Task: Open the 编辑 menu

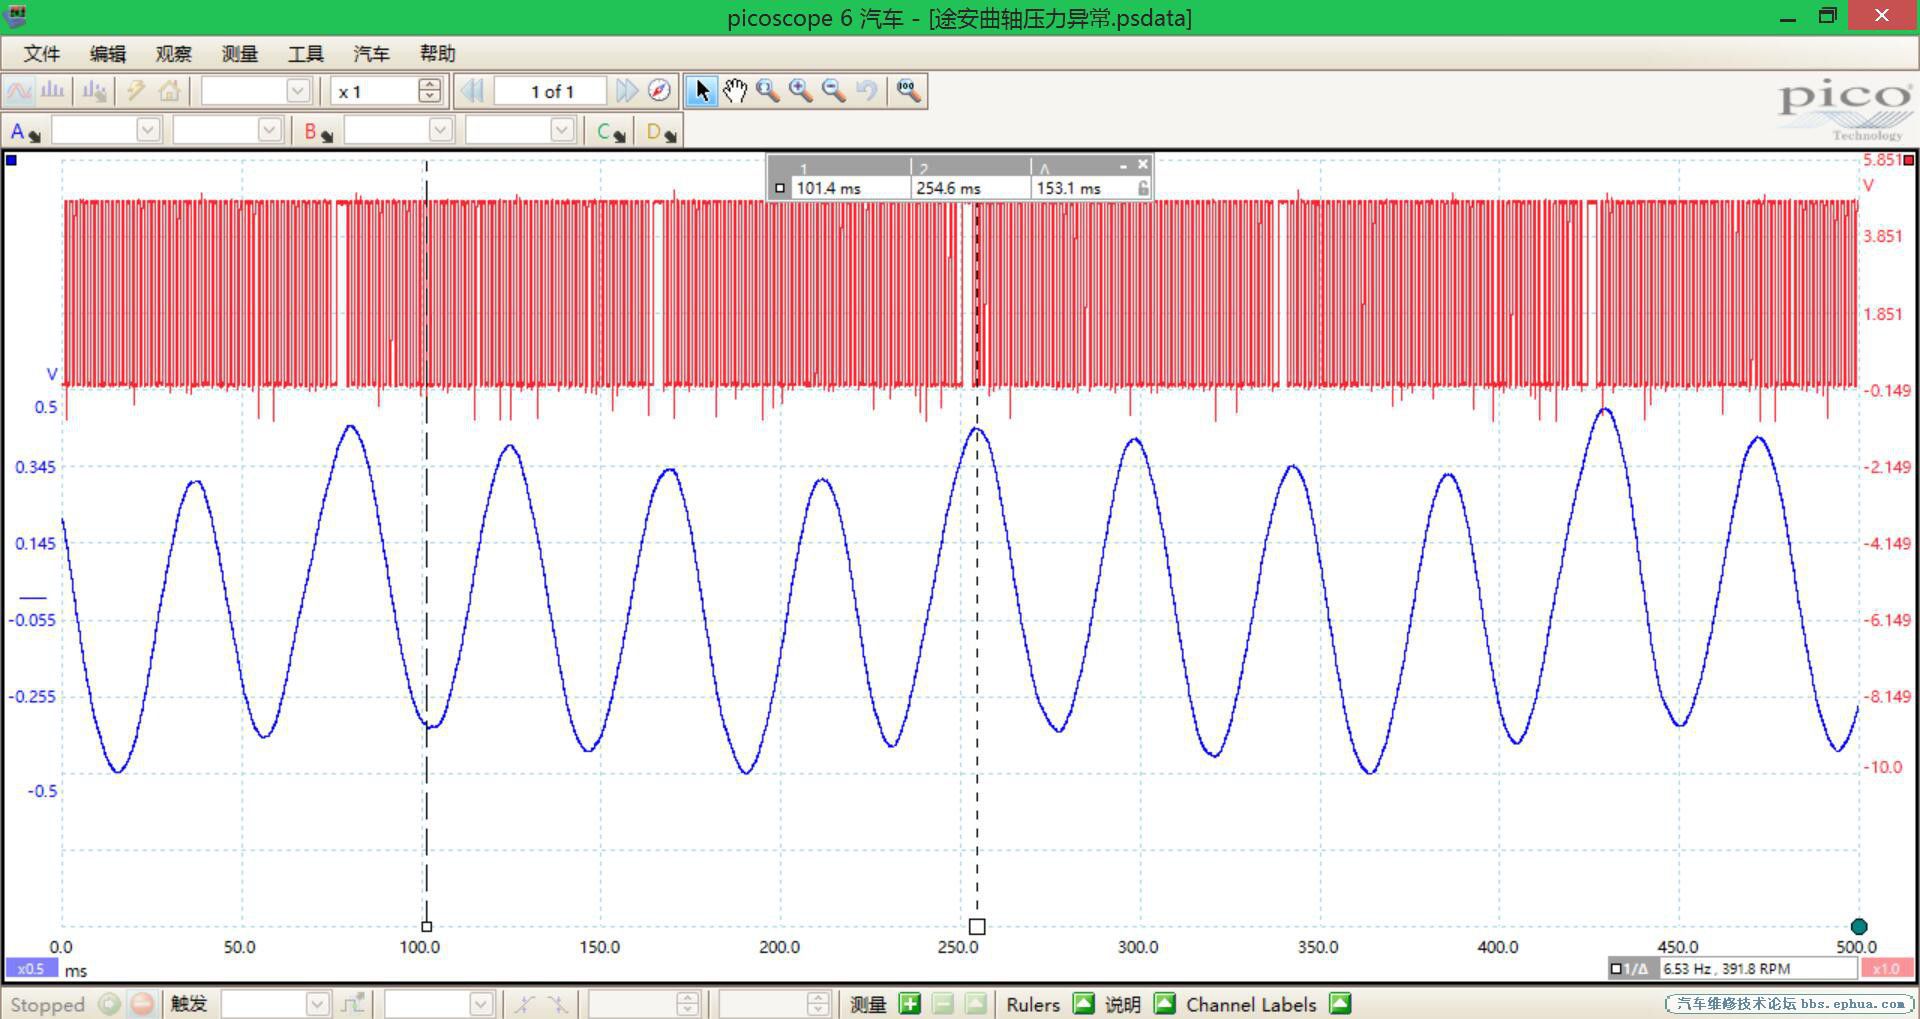Action: [x=108, y=54]
